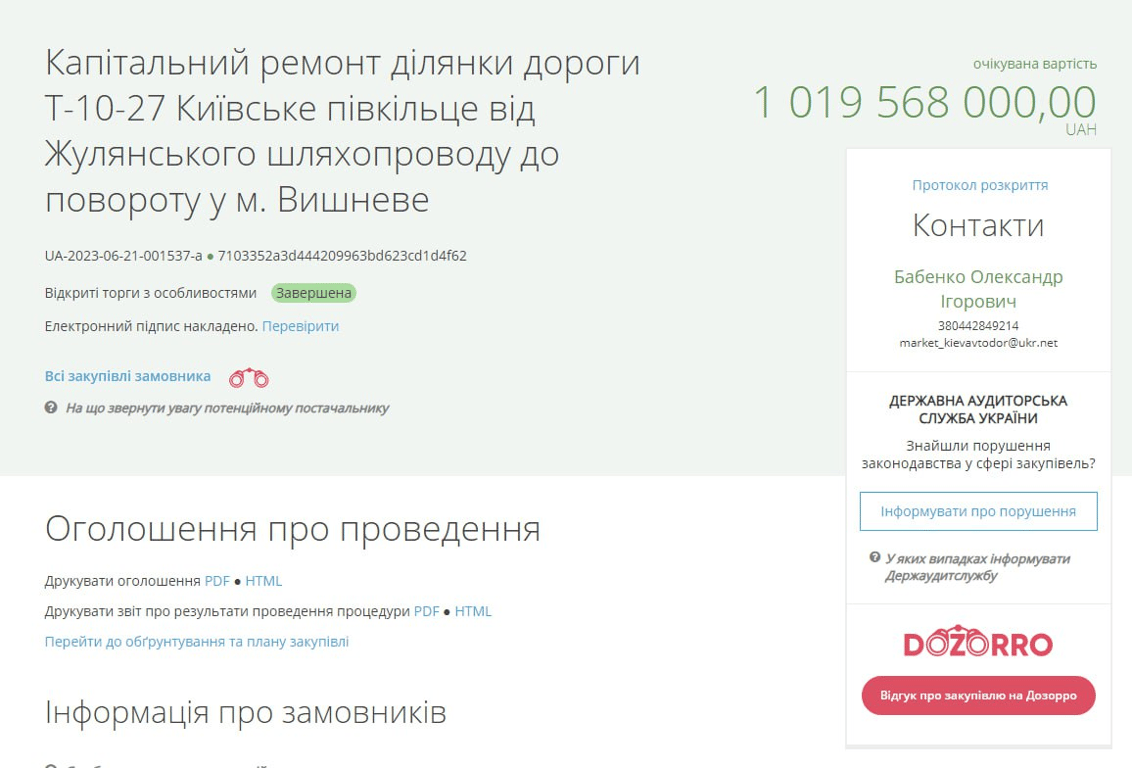Click the red binoculars icon
Image resolution: width=1132 pixels, height=768 pixels.
coord(249,378)
